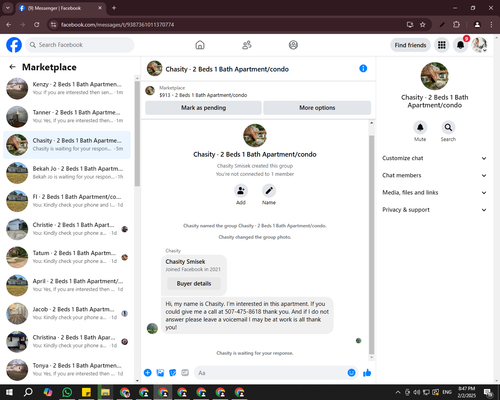This screenshot has height=400, width=500.
Task: Open the Friends icon in top navigation
Action: click(247, 45)
